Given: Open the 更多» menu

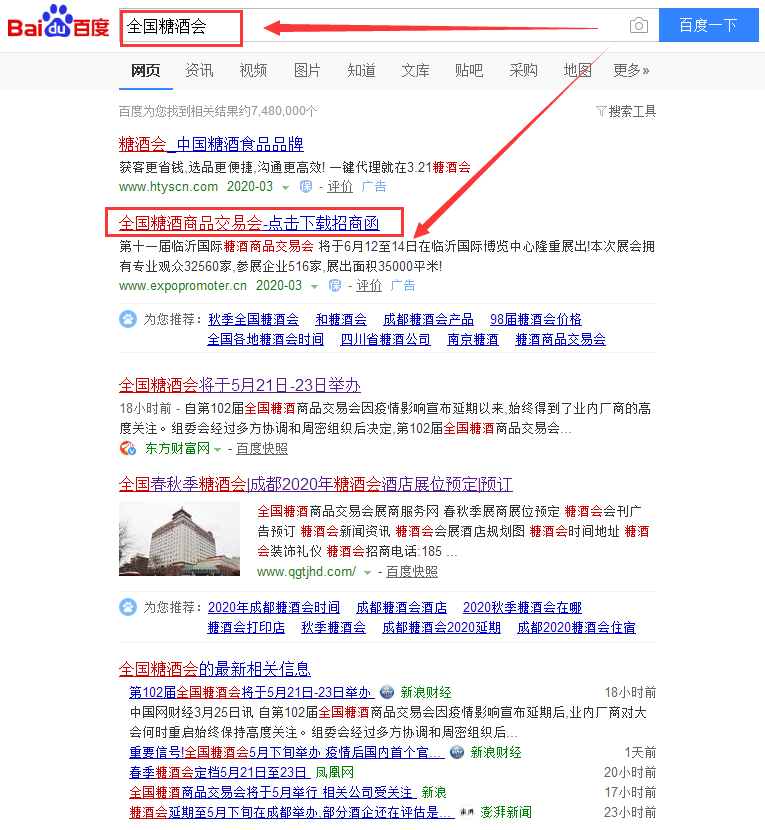Looking at the screenshot, I should pos(631,70).
